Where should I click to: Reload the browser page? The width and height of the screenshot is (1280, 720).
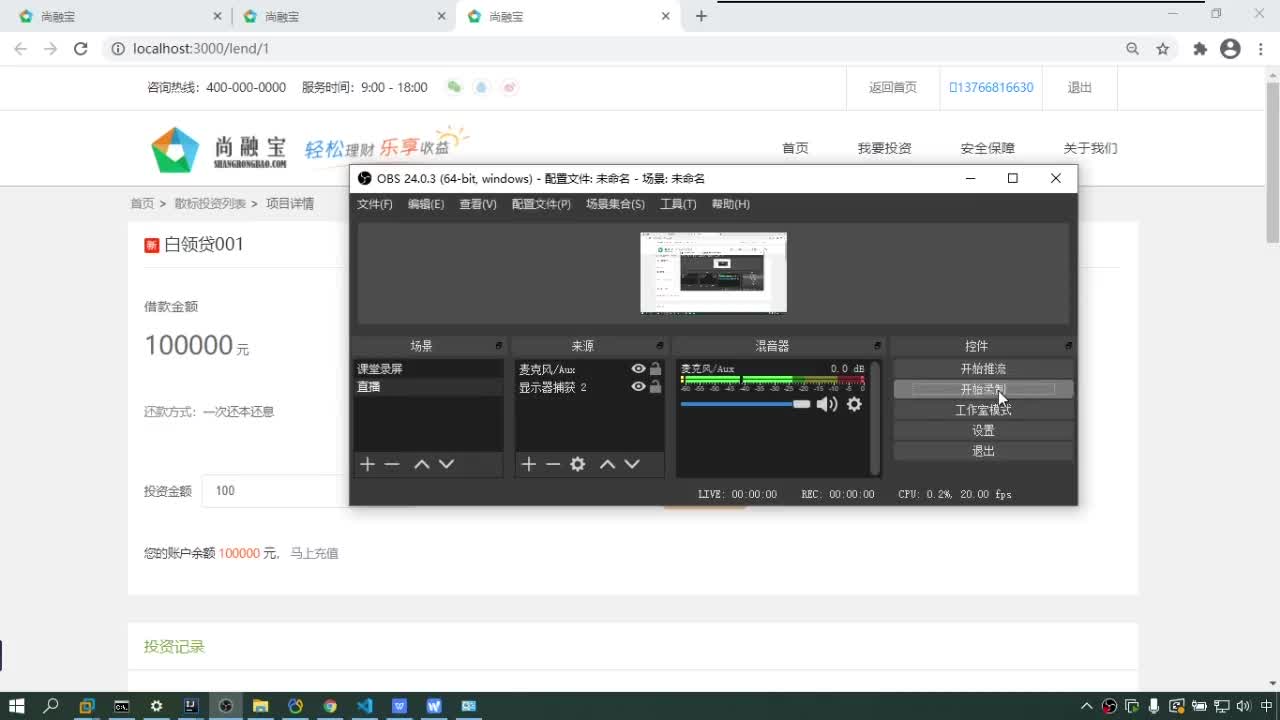pos(81,48)
